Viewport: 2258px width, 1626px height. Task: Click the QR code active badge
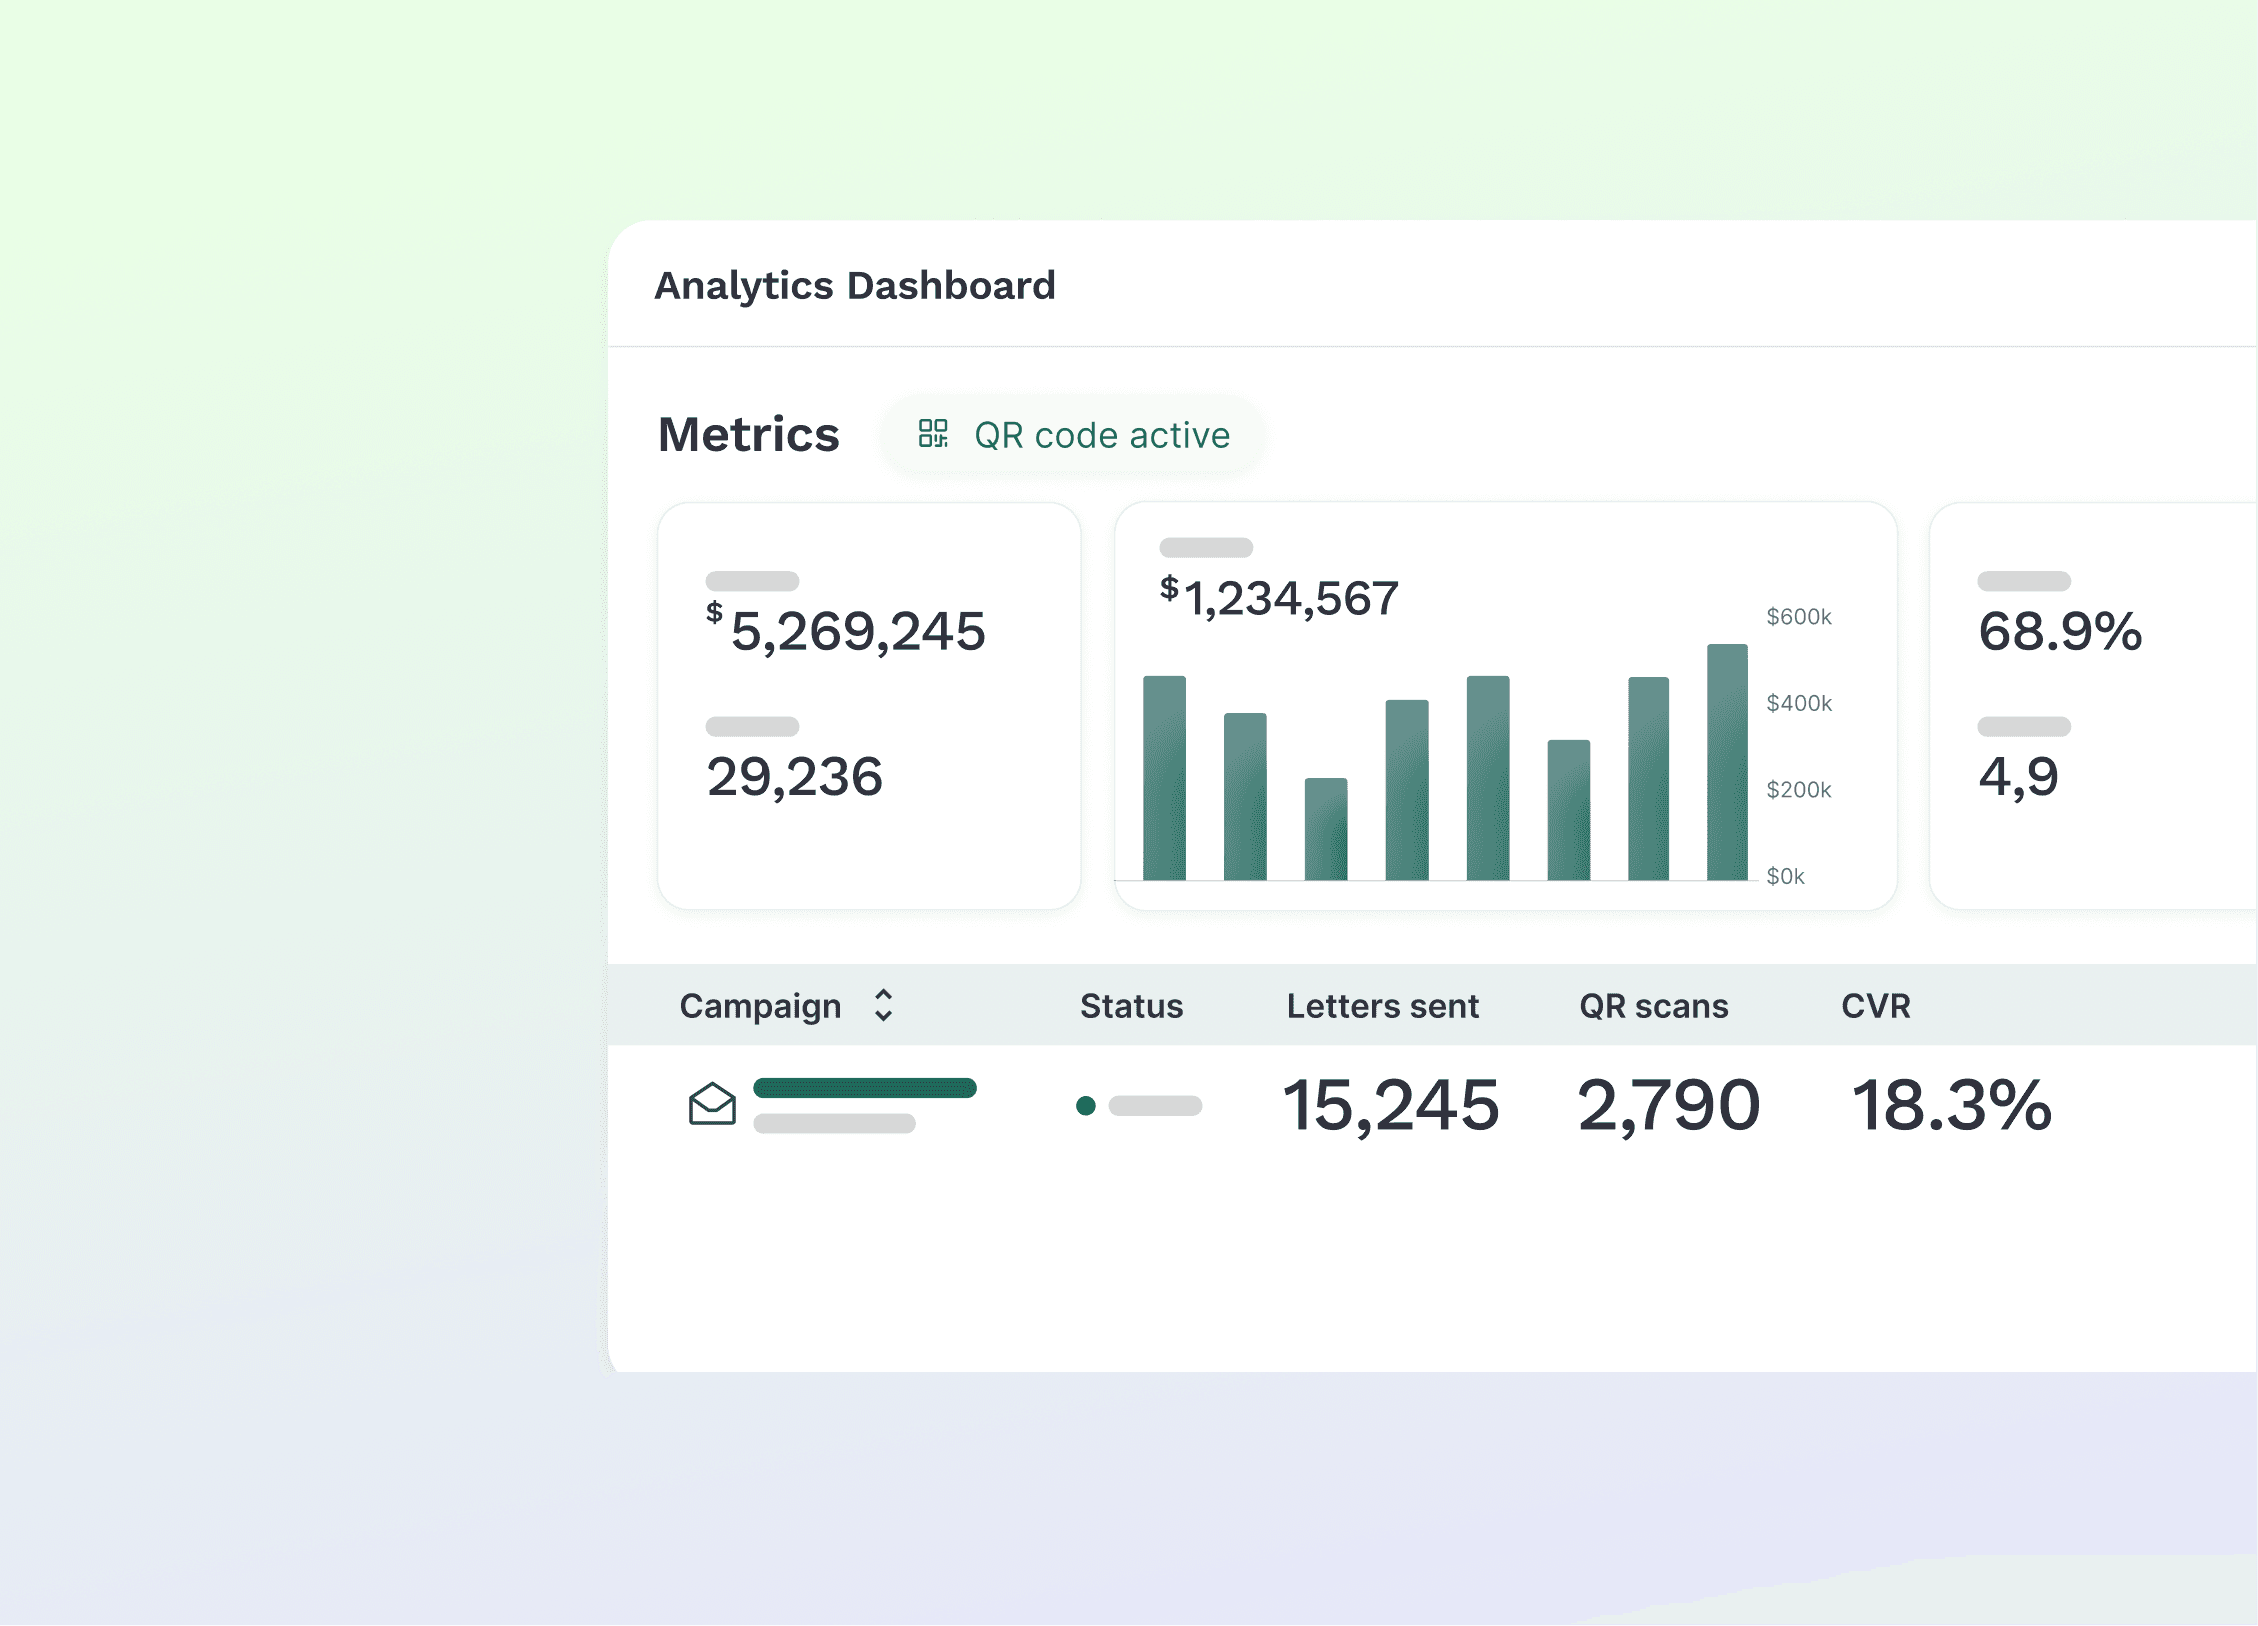(1072, 435)
